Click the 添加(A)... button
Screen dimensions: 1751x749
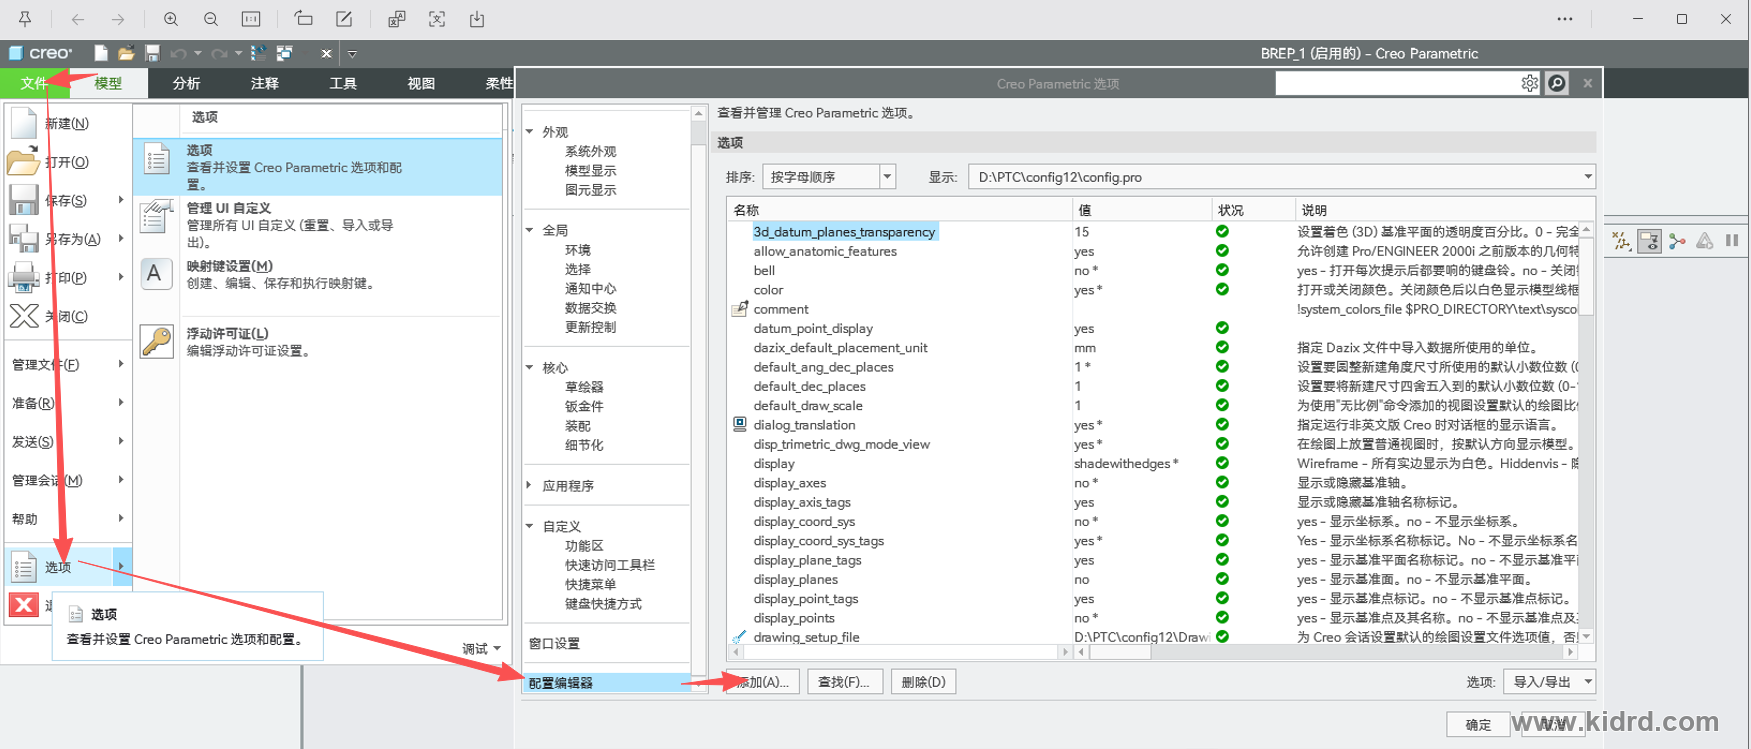point(763,682)
